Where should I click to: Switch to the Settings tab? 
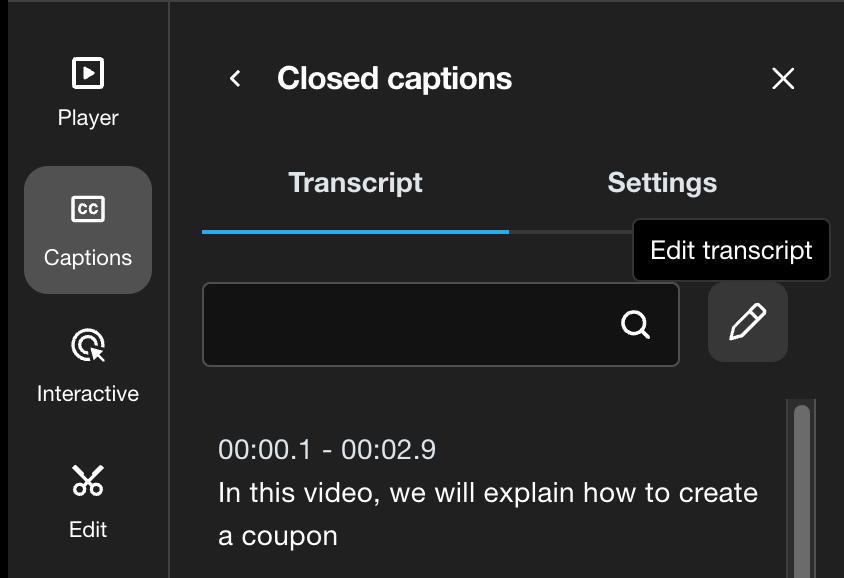coord(662,183)
